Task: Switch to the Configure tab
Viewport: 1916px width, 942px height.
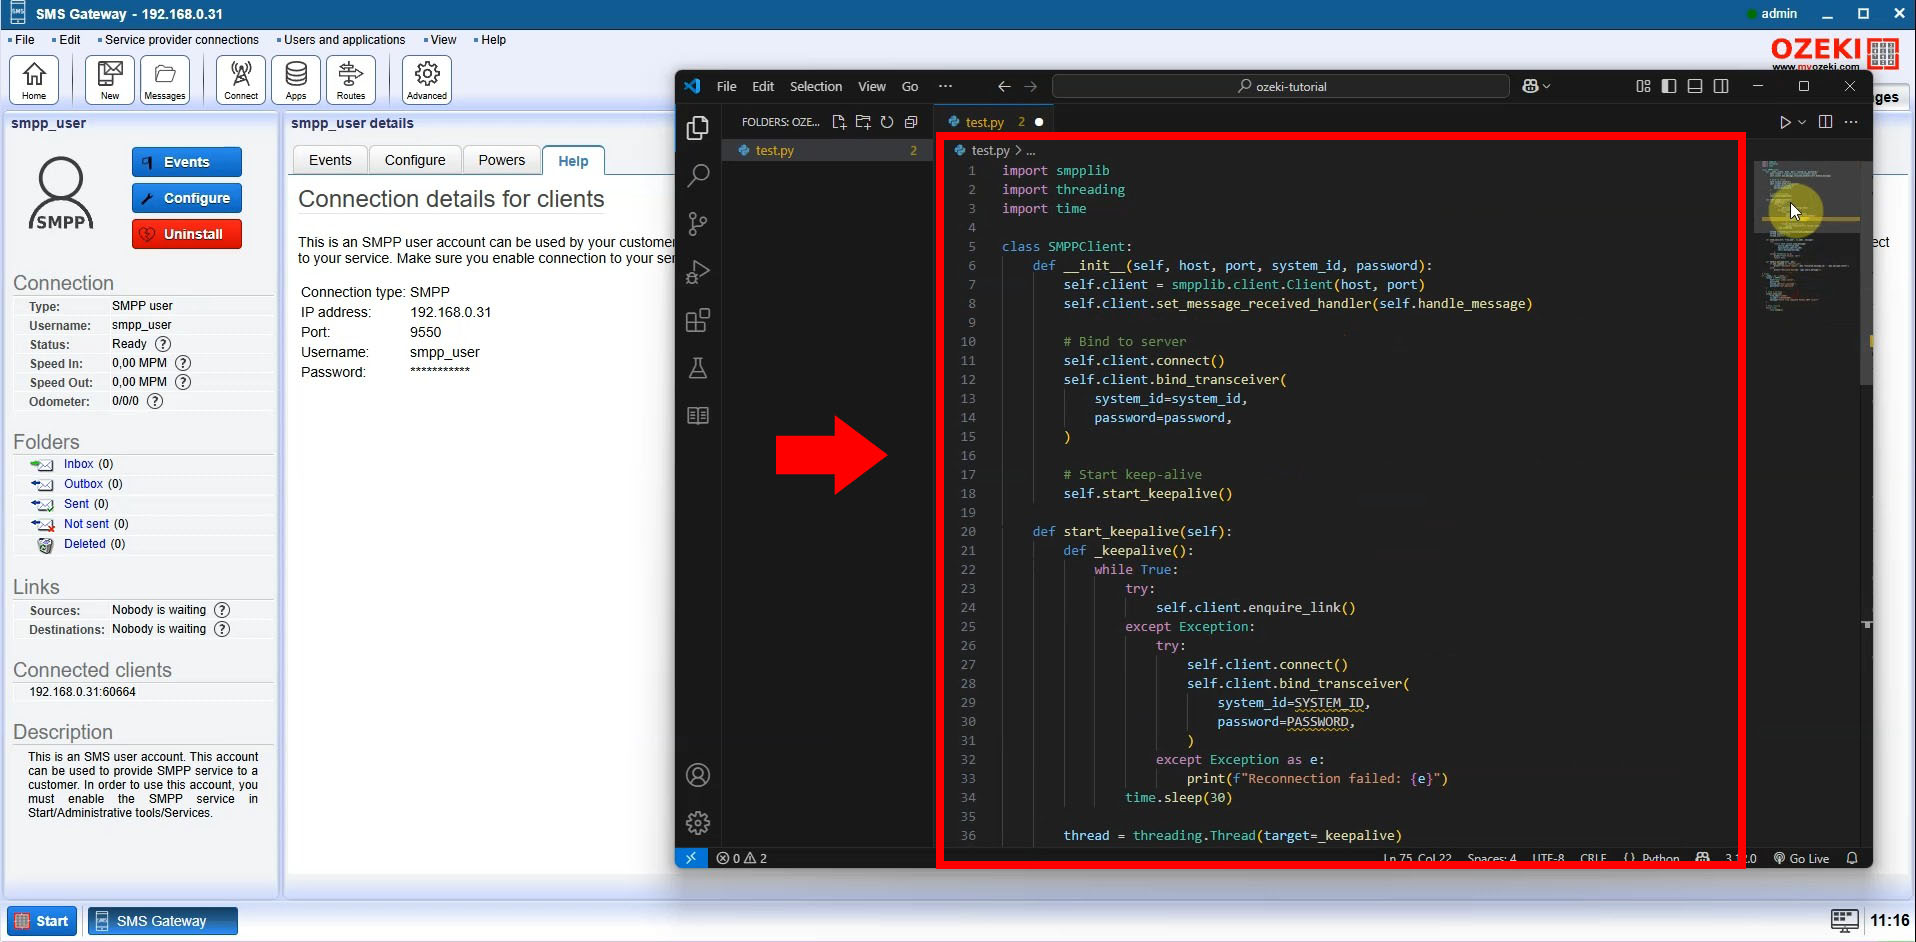Action: pos(415,160)
